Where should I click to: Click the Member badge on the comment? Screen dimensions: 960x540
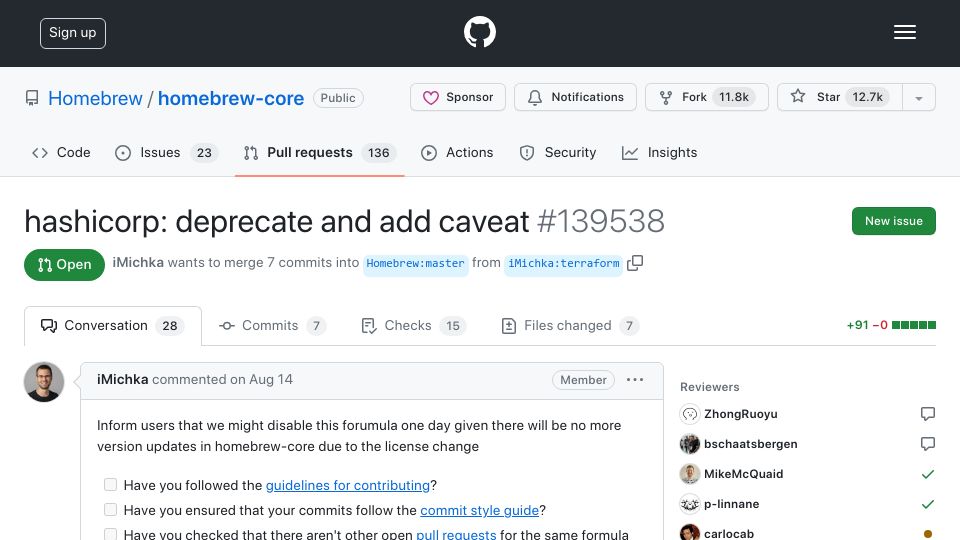point(583,380)
